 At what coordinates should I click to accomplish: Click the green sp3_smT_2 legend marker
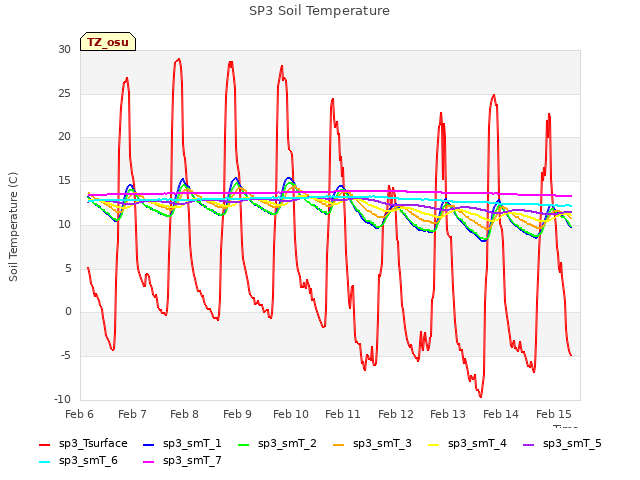pos(244,444)
